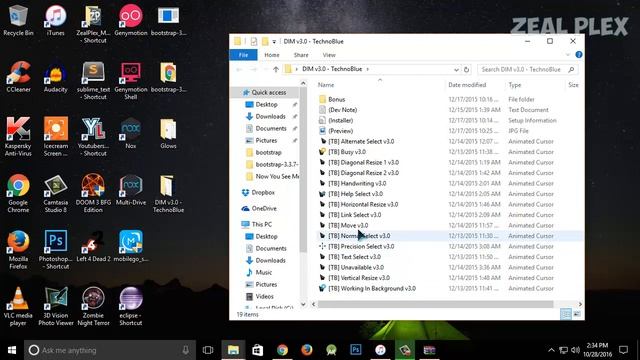This screenshot has height=360, width=640.
Task: Select the Genymotion Shell desktop icon
Action: pyautogui.click(x=131, y=80)
